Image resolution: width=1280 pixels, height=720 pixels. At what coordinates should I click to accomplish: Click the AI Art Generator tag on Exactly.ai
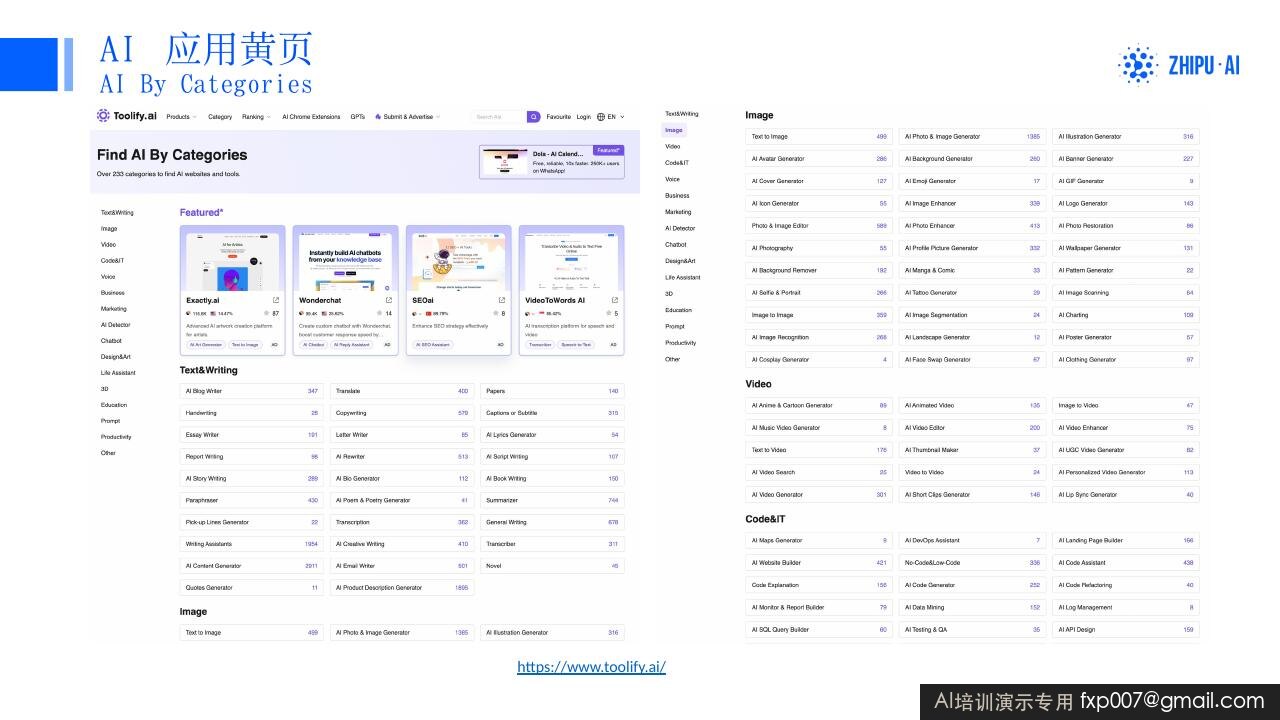[x=206, y=344]
